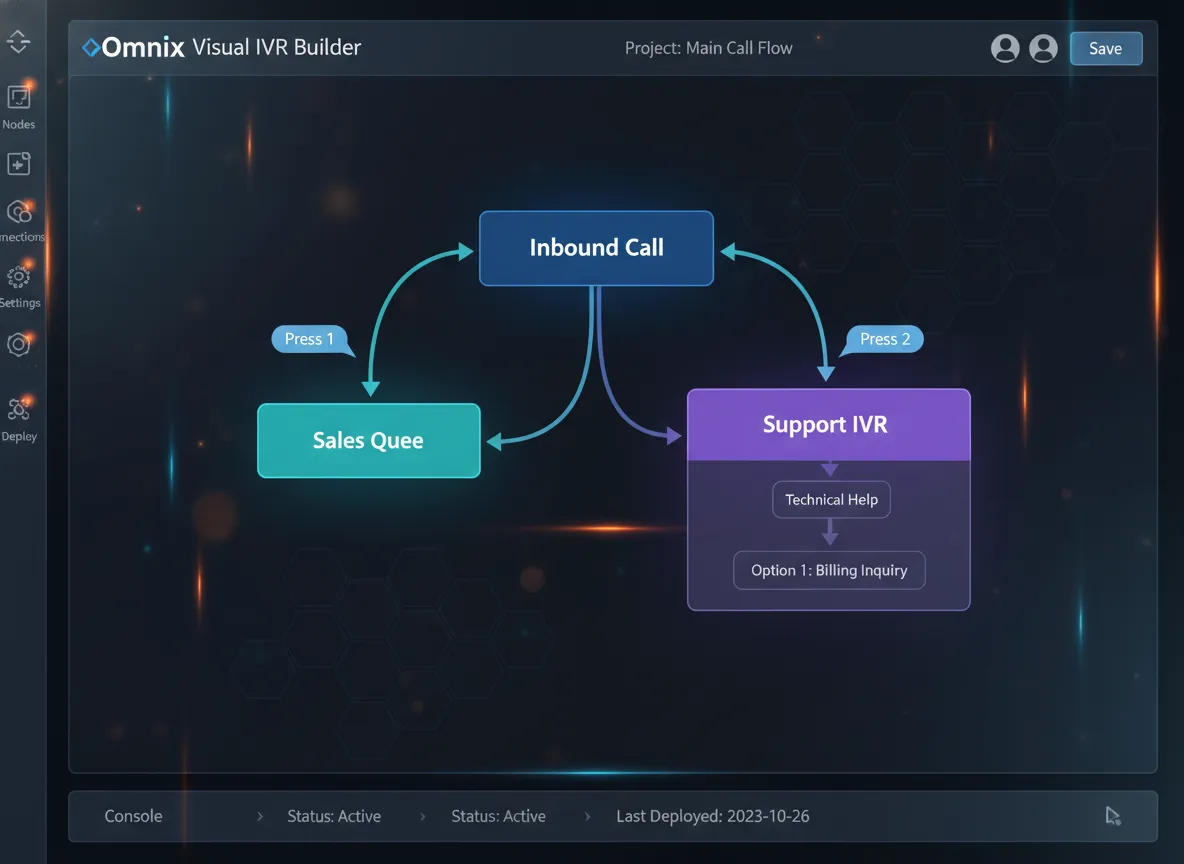Screen dimensions: 1184x864
Task: Click Project: Main Call Flow header
Action: point(709,47)
